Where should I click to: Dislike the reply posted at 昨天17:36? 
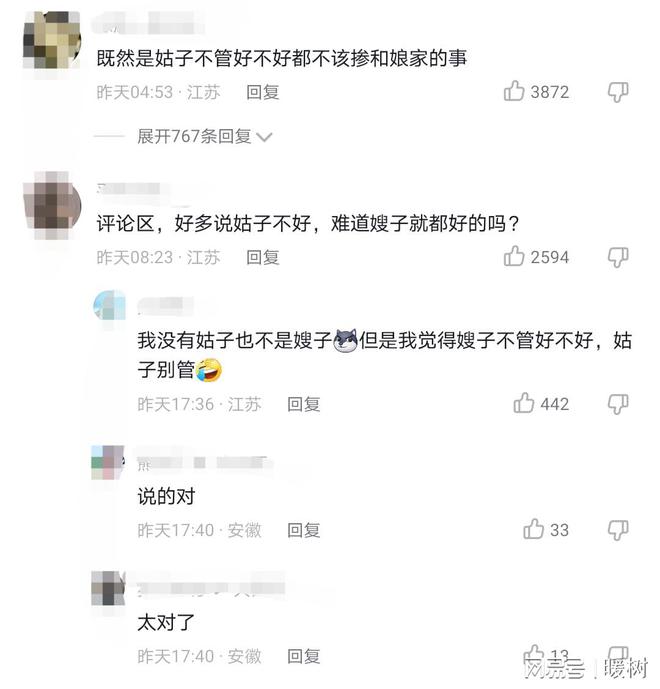618,404
